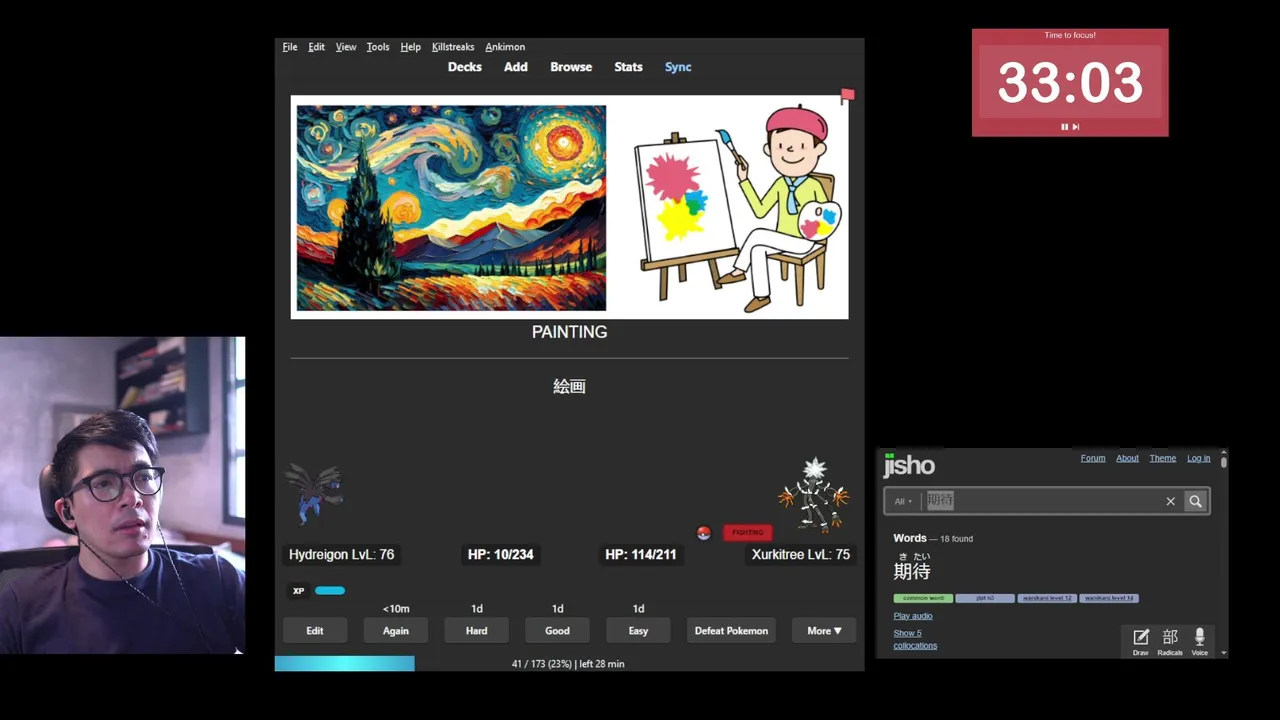The image size is (1280, 720).
Task: Click the red FIGHTING type badge
Action: pos(747,532)
